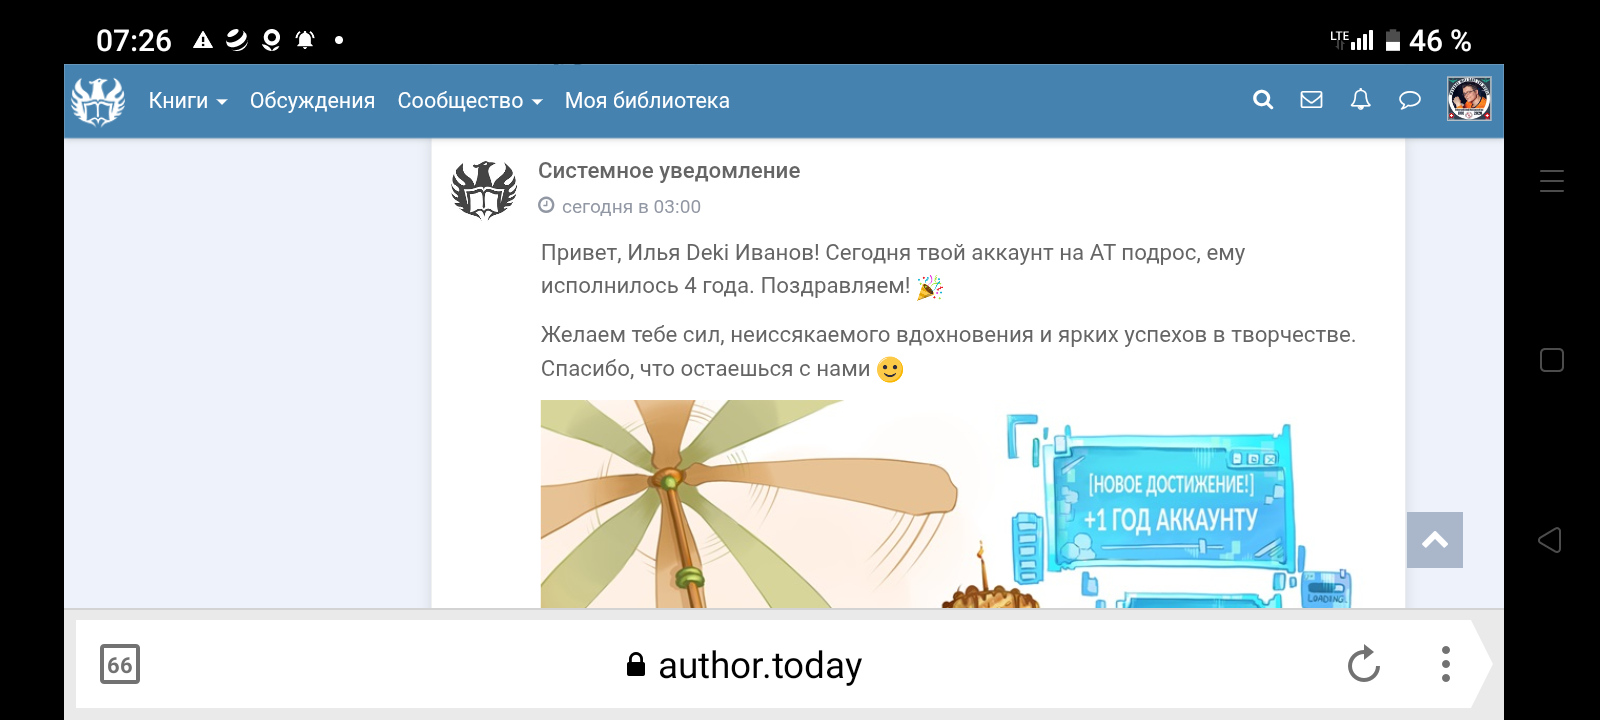1600x720 pixels.
Task: Open the Моя библиотека menu item
Action: coord(647,101)
